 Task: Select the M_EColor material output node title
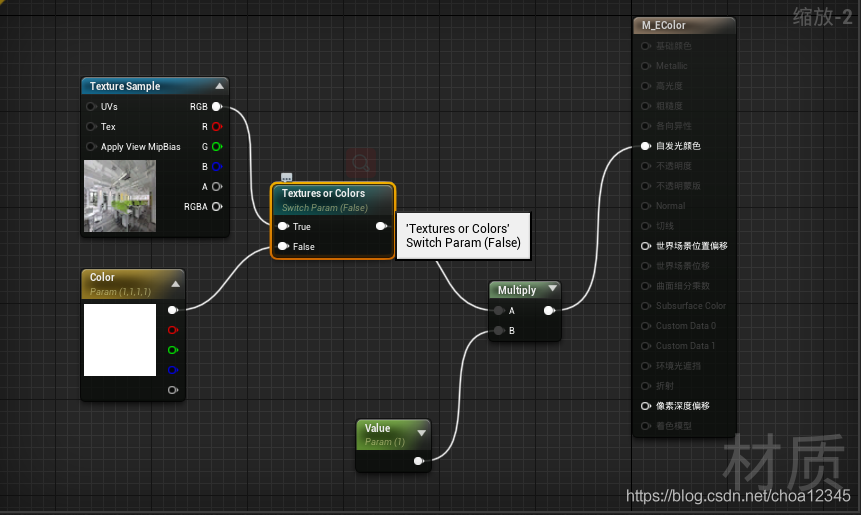pos(664,25)
